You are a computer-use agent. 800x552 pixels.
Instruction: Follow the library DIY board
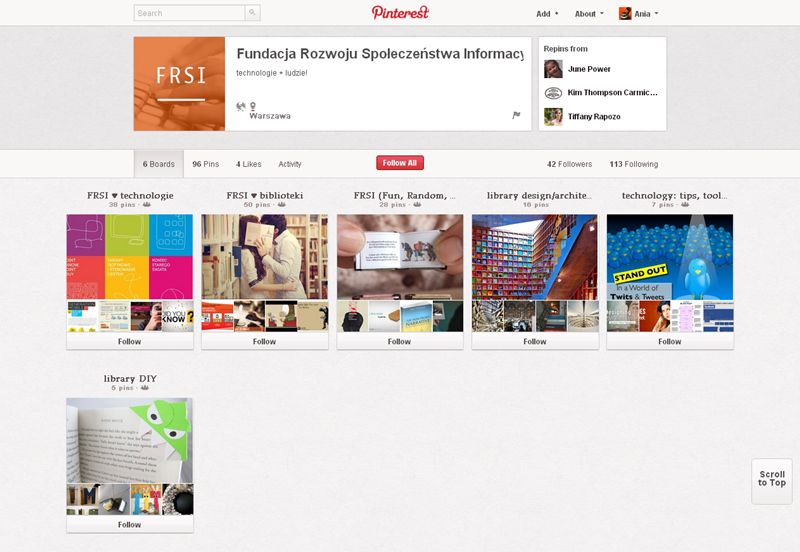coord(130,524)
